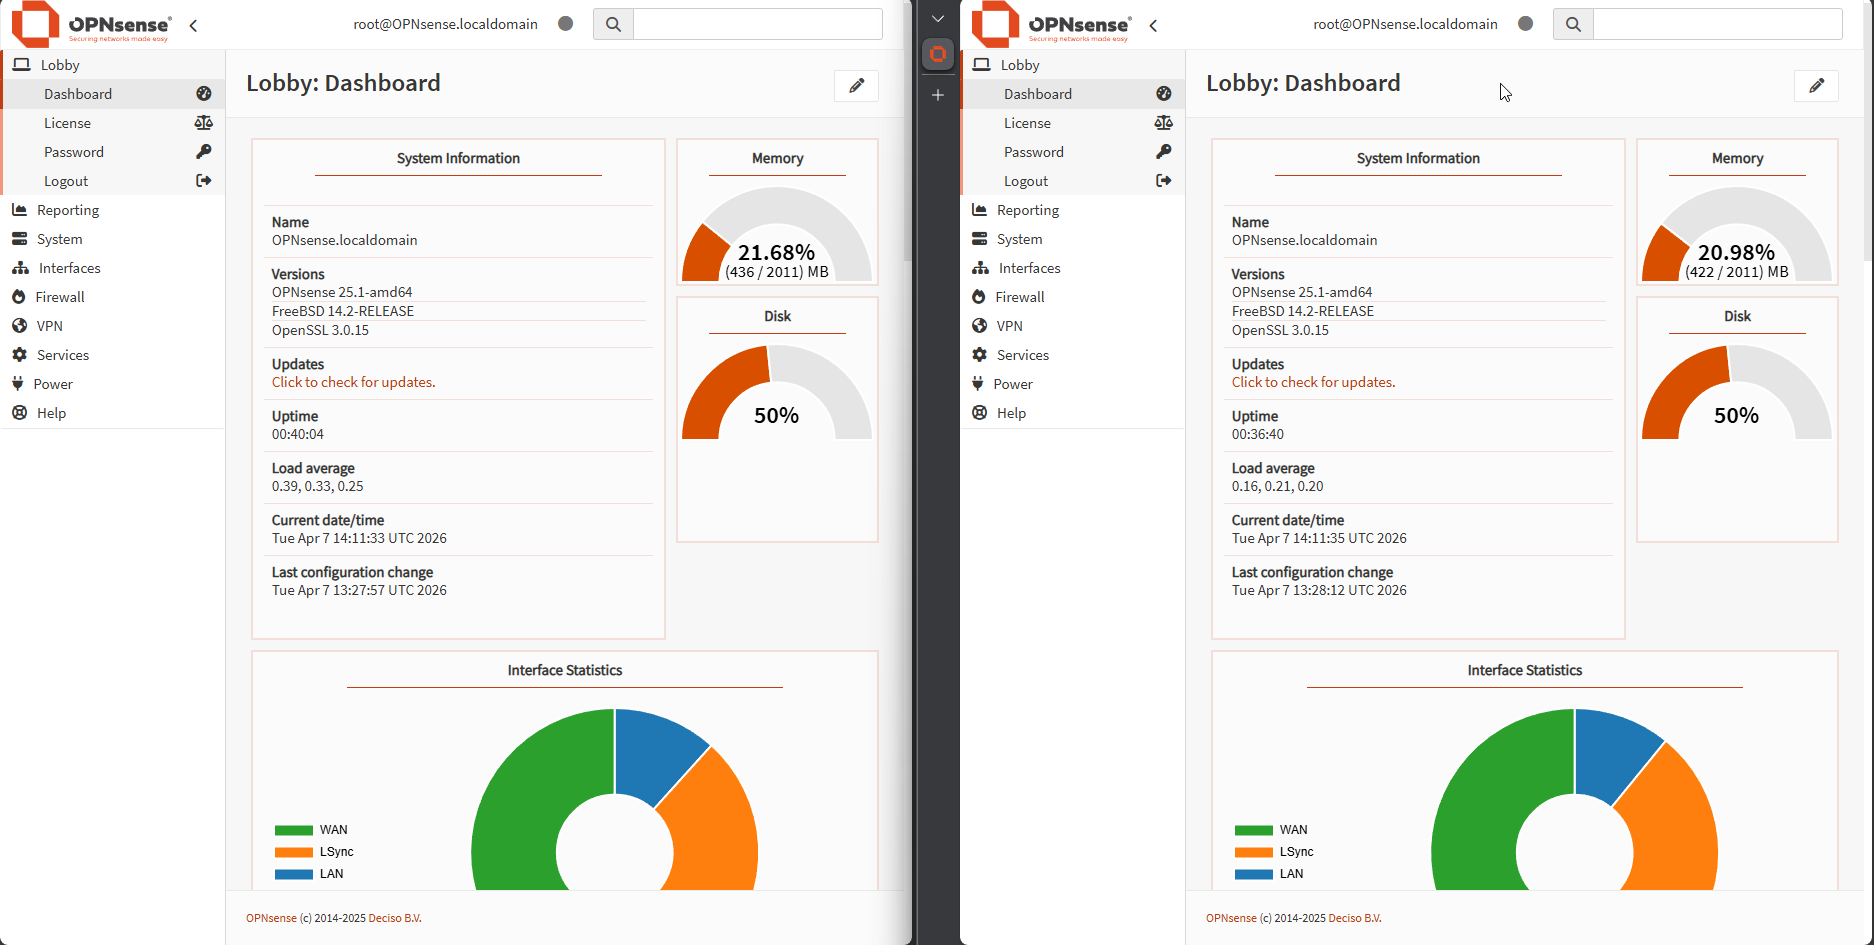Toggle LSync legend swatch in left window chart

(294, 852)
